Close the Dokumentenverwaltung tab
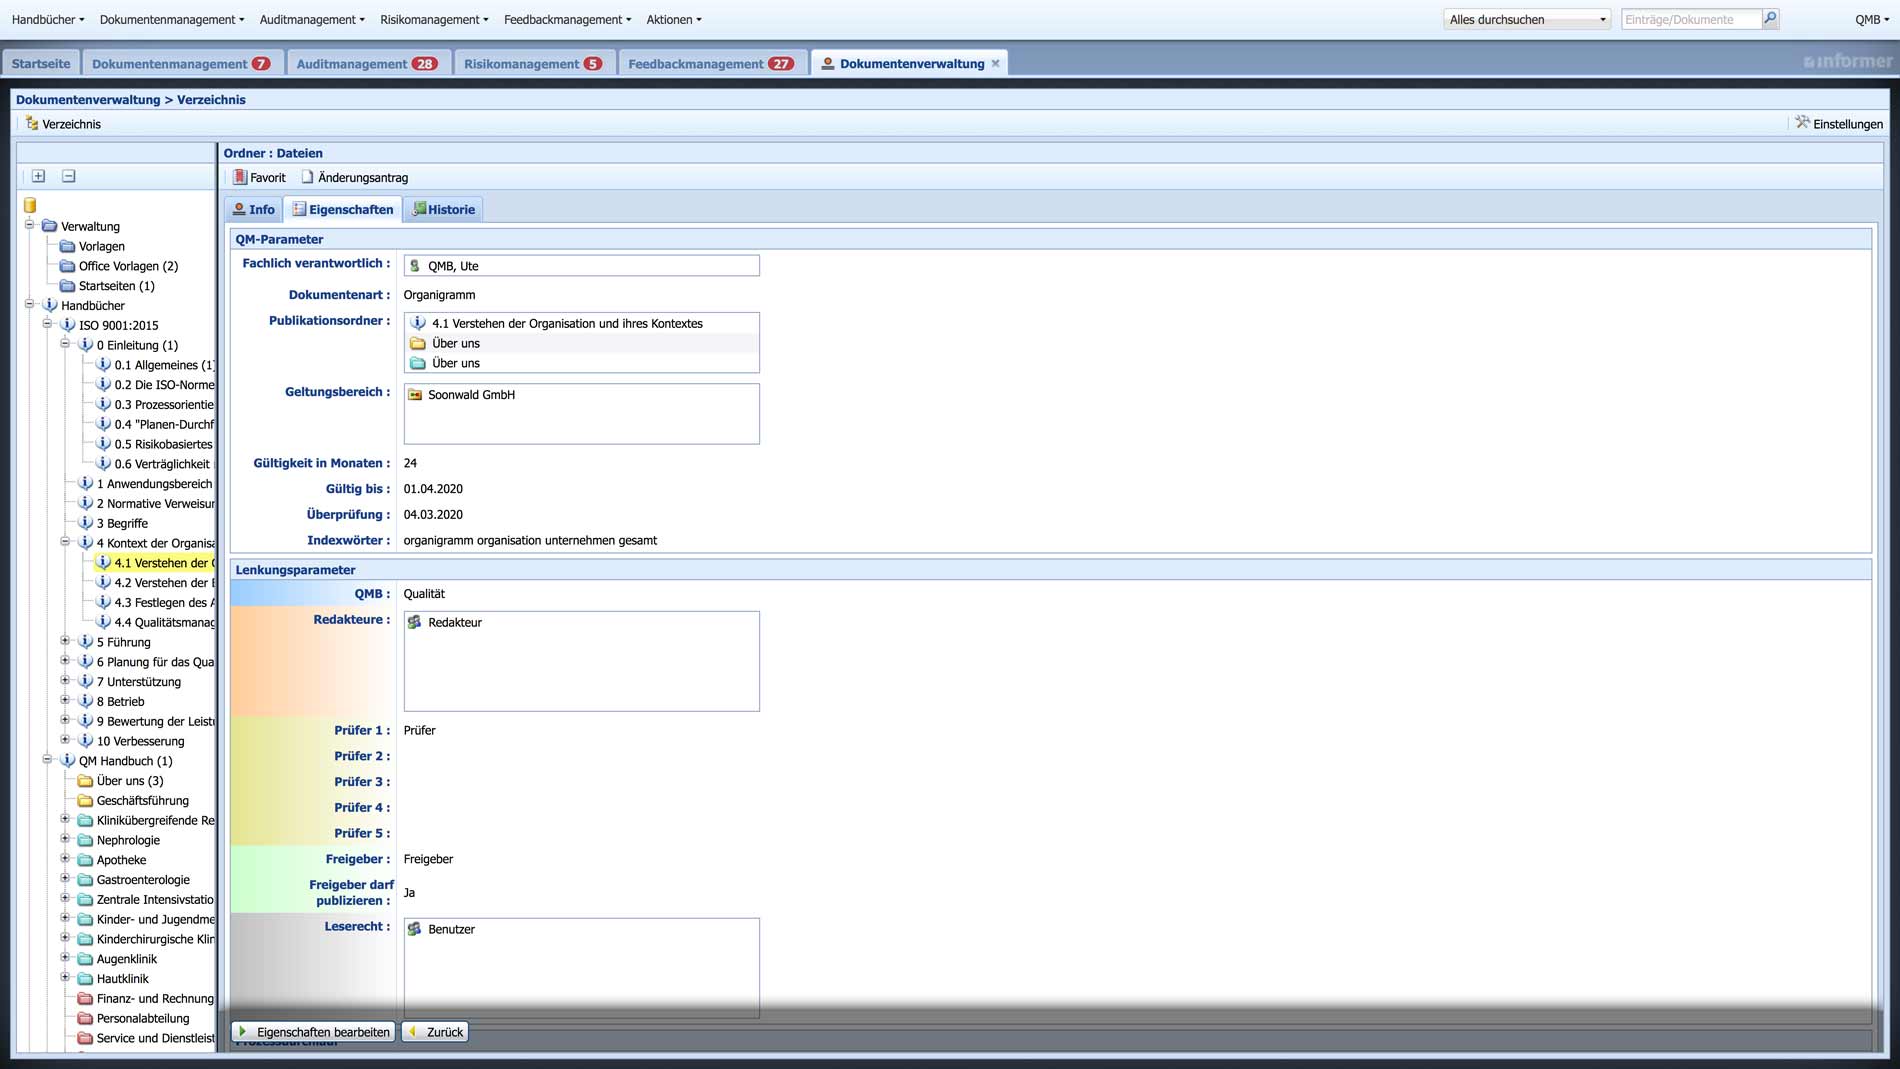 [995, 63]
